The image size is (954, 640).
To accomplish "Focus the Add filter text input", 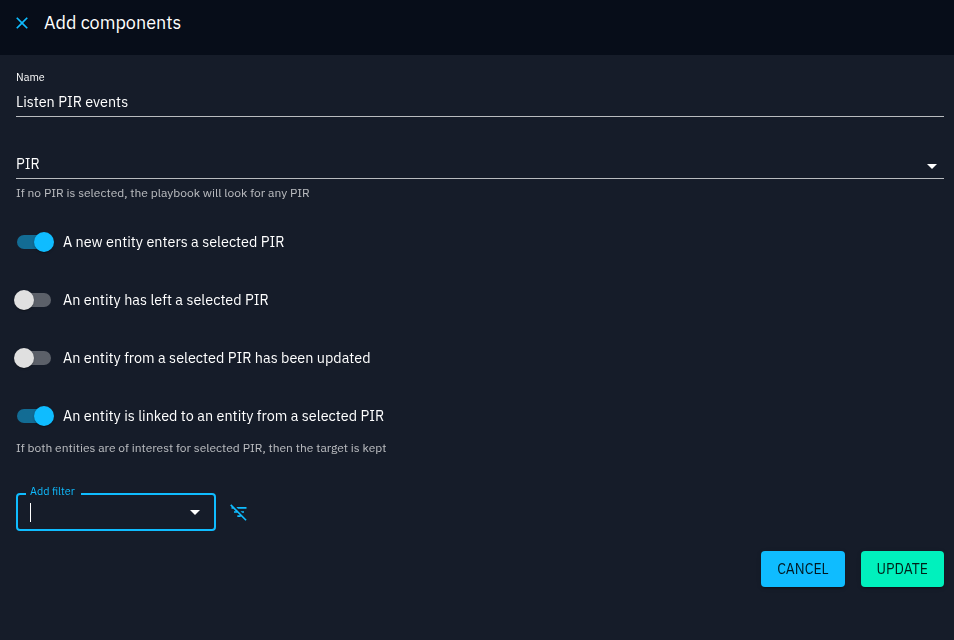I will (x=100, y=513).
